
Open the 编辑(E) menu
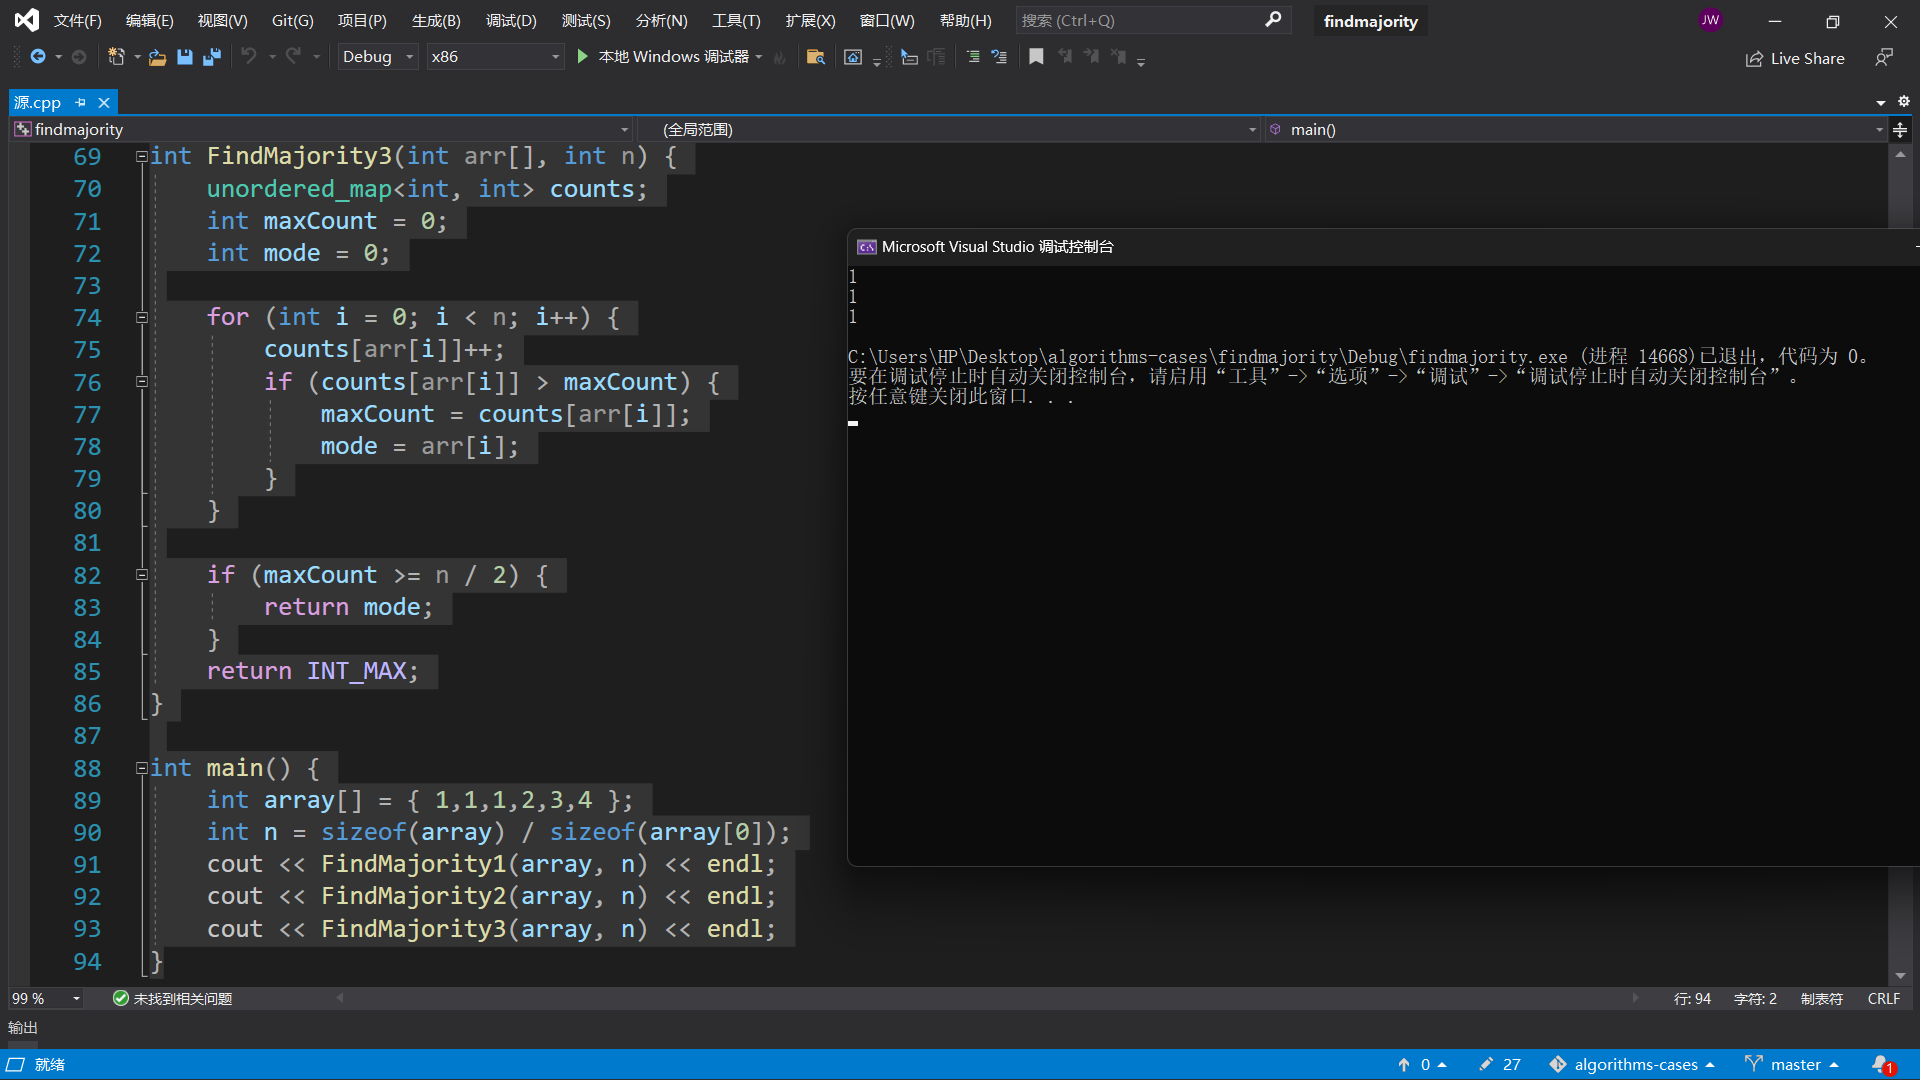click(149, 20)
